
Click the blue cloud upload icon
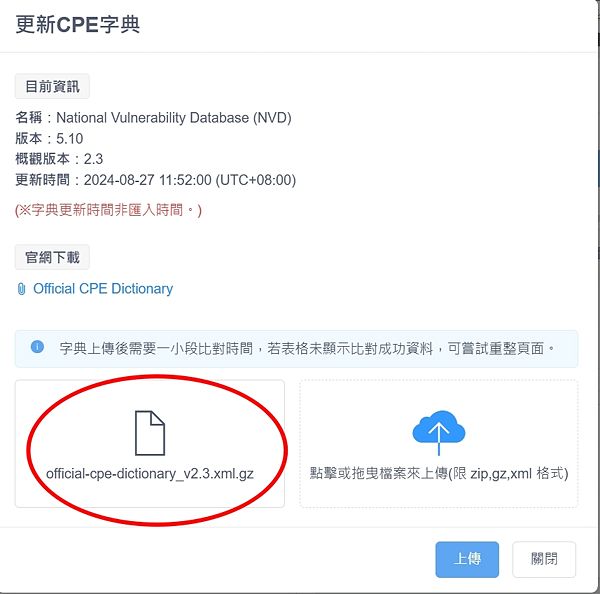click(x=439, y=433)
